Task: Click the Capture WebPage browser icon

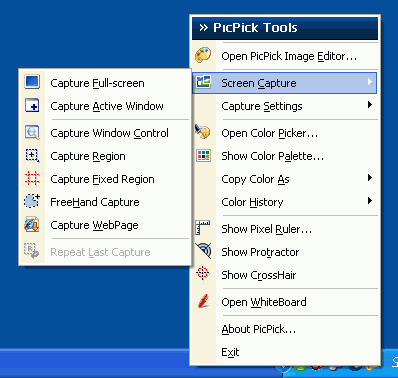Action: [x=32, y=225]
